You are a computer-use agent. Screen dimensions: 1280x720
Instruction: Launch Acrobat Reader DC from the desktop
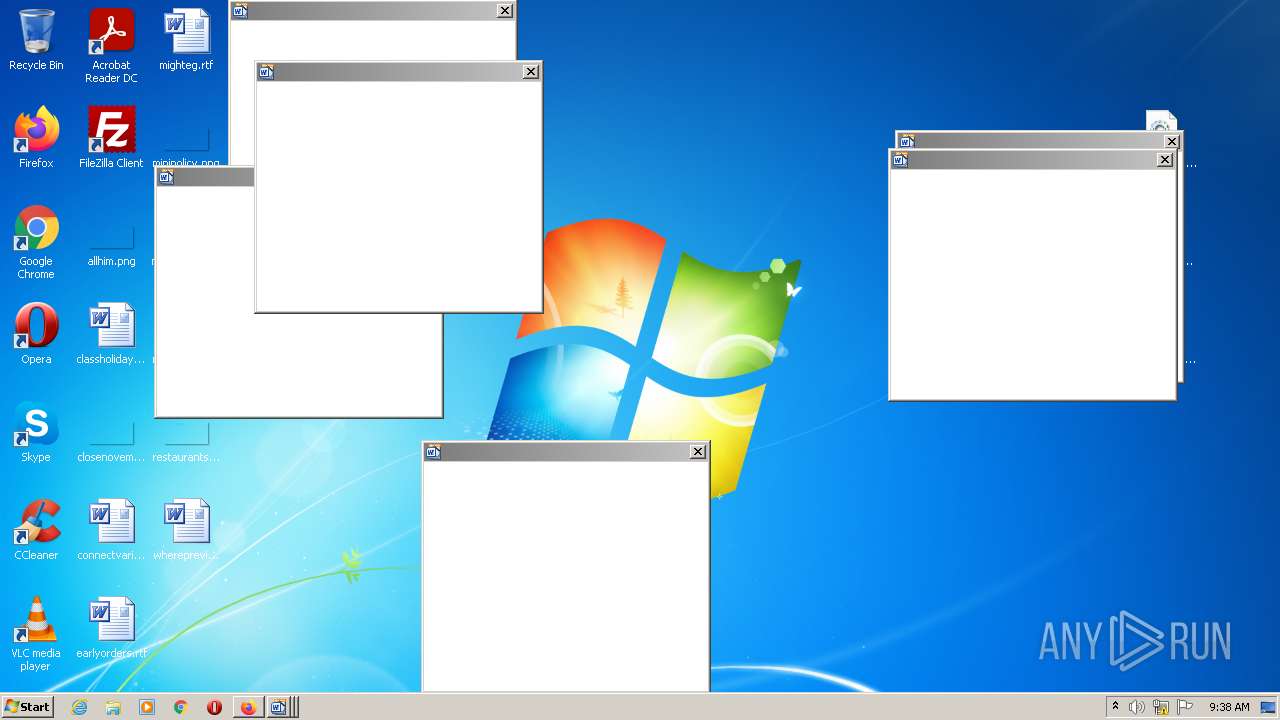(x=111, y=46)
